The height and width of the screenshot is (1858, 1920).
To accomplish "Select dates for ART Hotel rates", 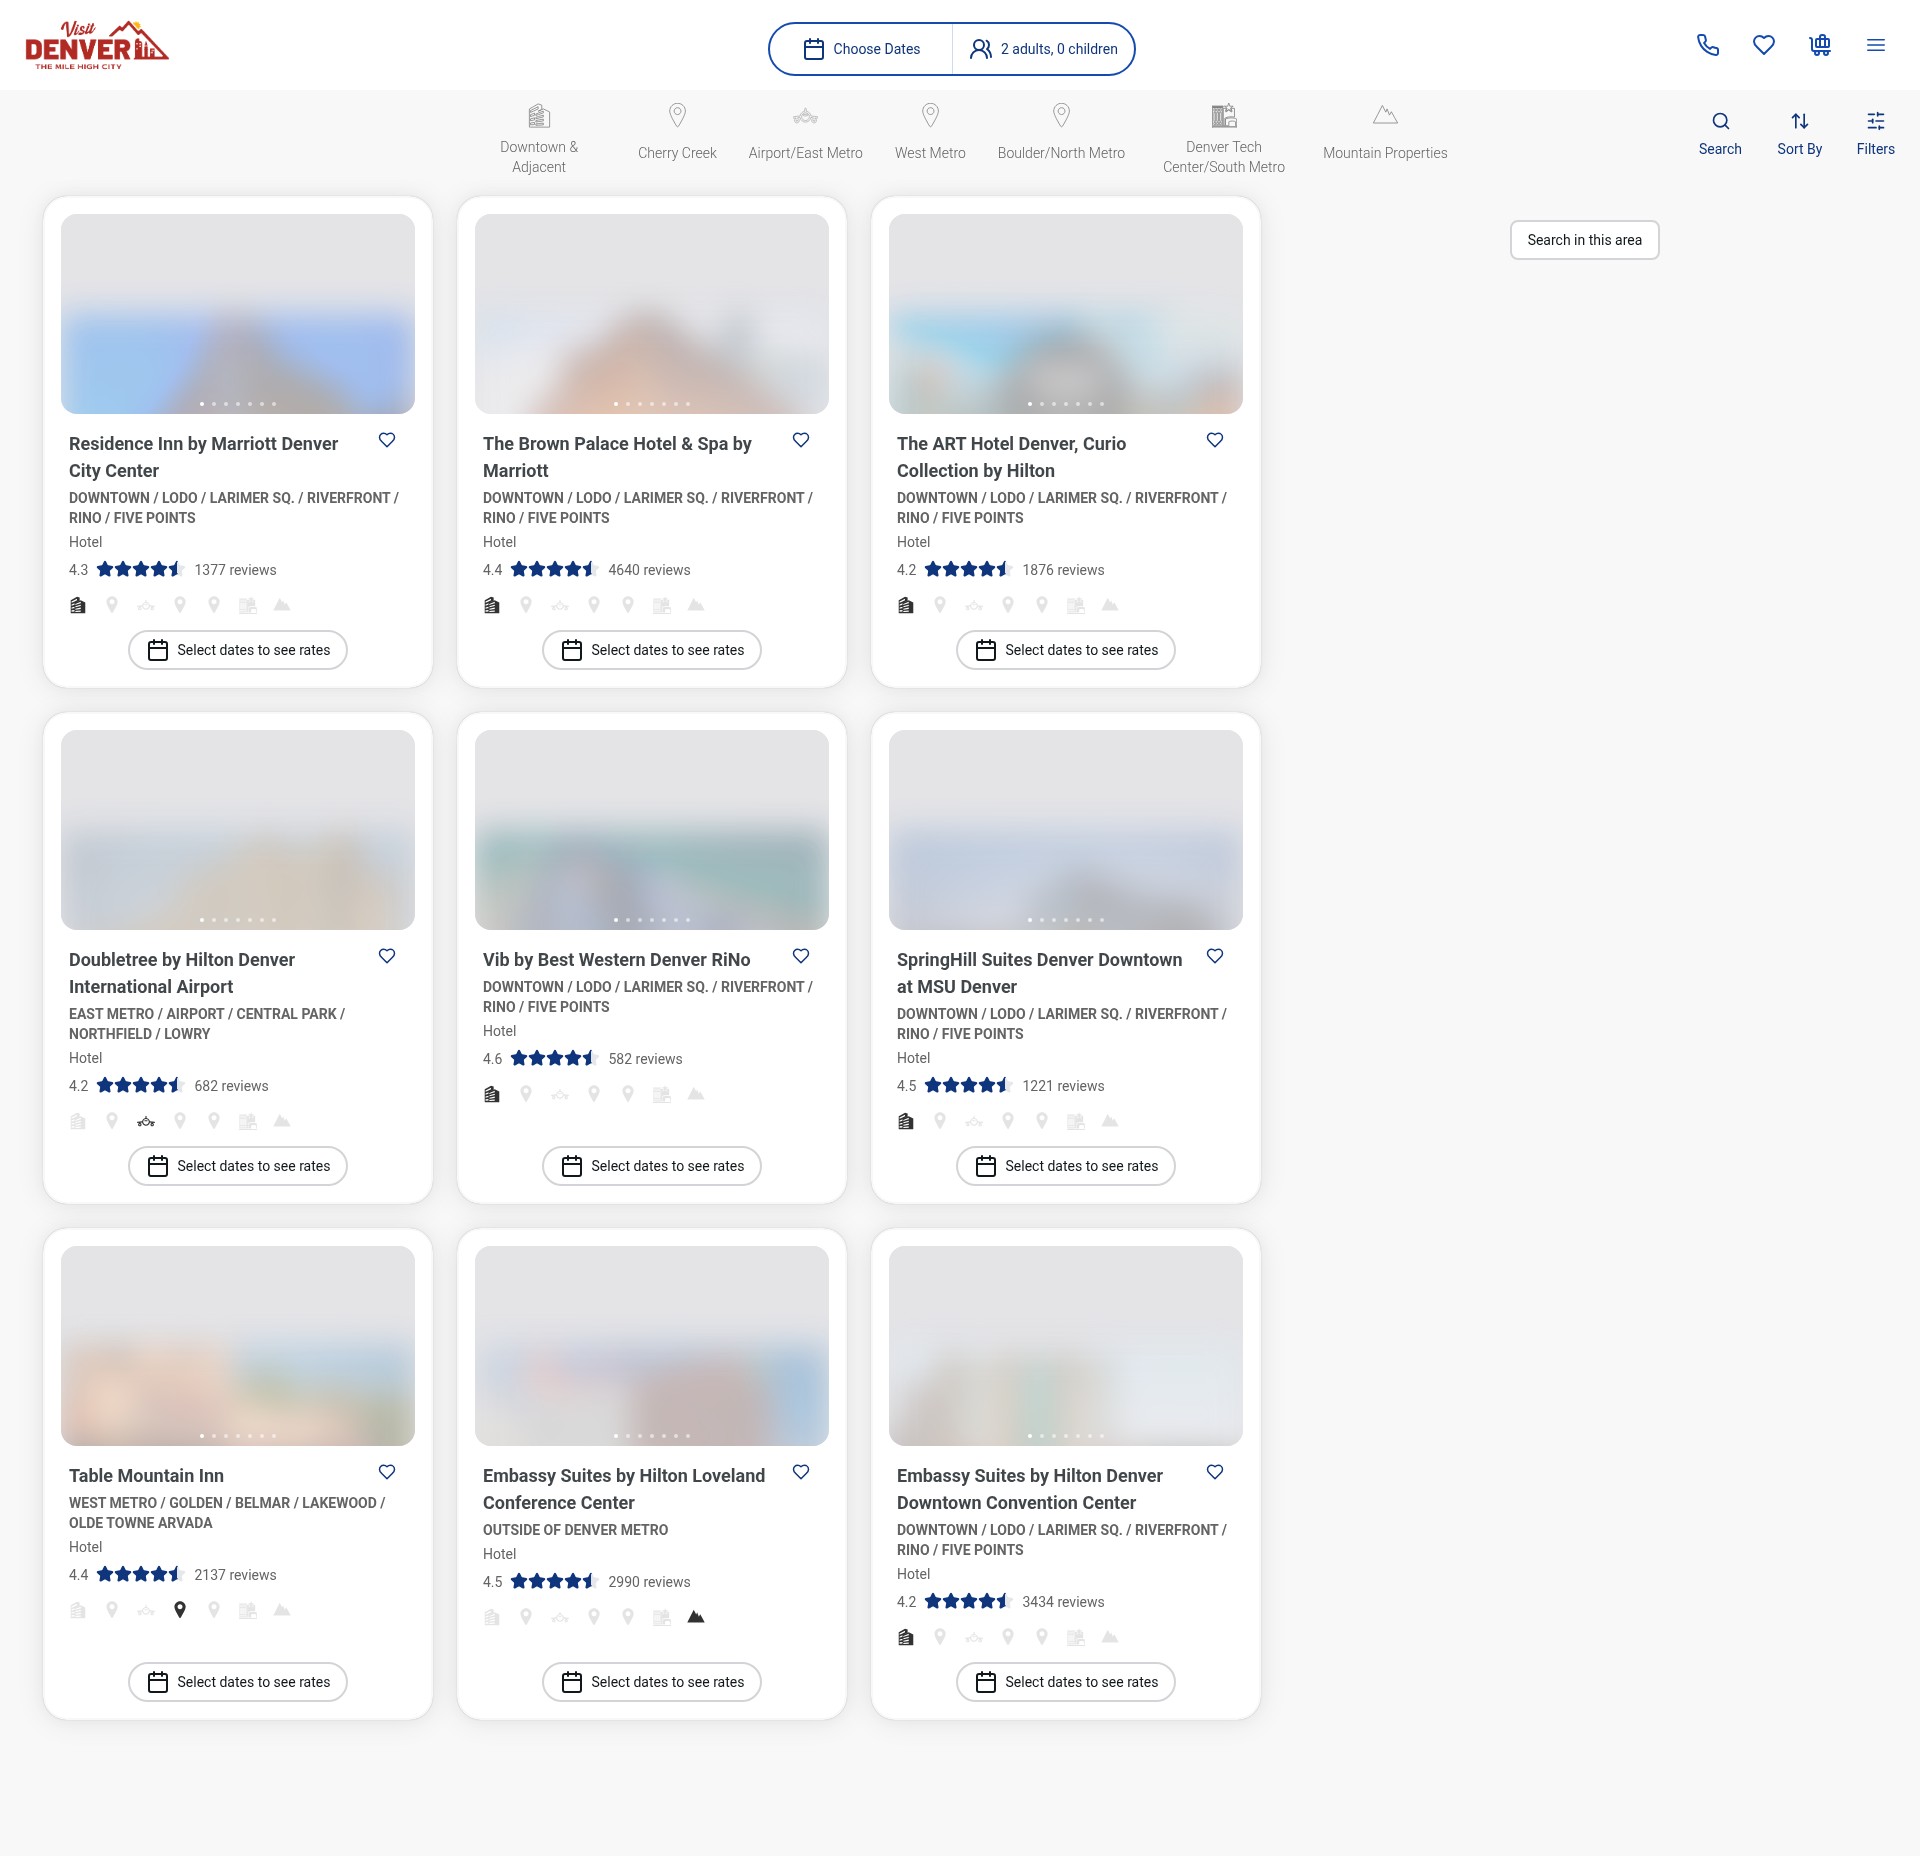I will tap(1066, 650).
